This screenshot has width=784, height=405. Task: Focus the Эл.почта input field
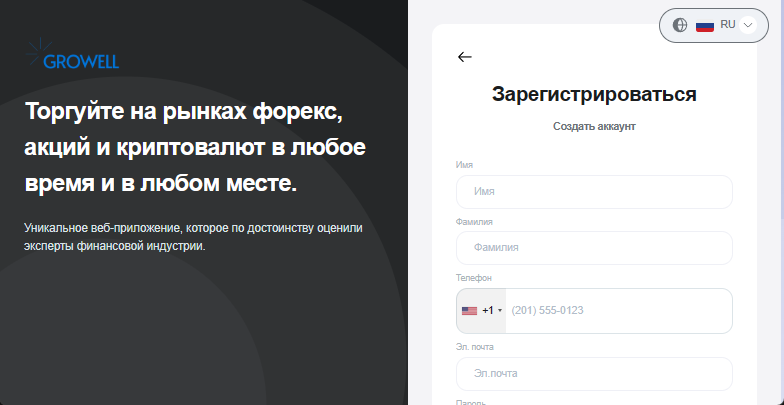pyautogui.click(x=594, y=374)
